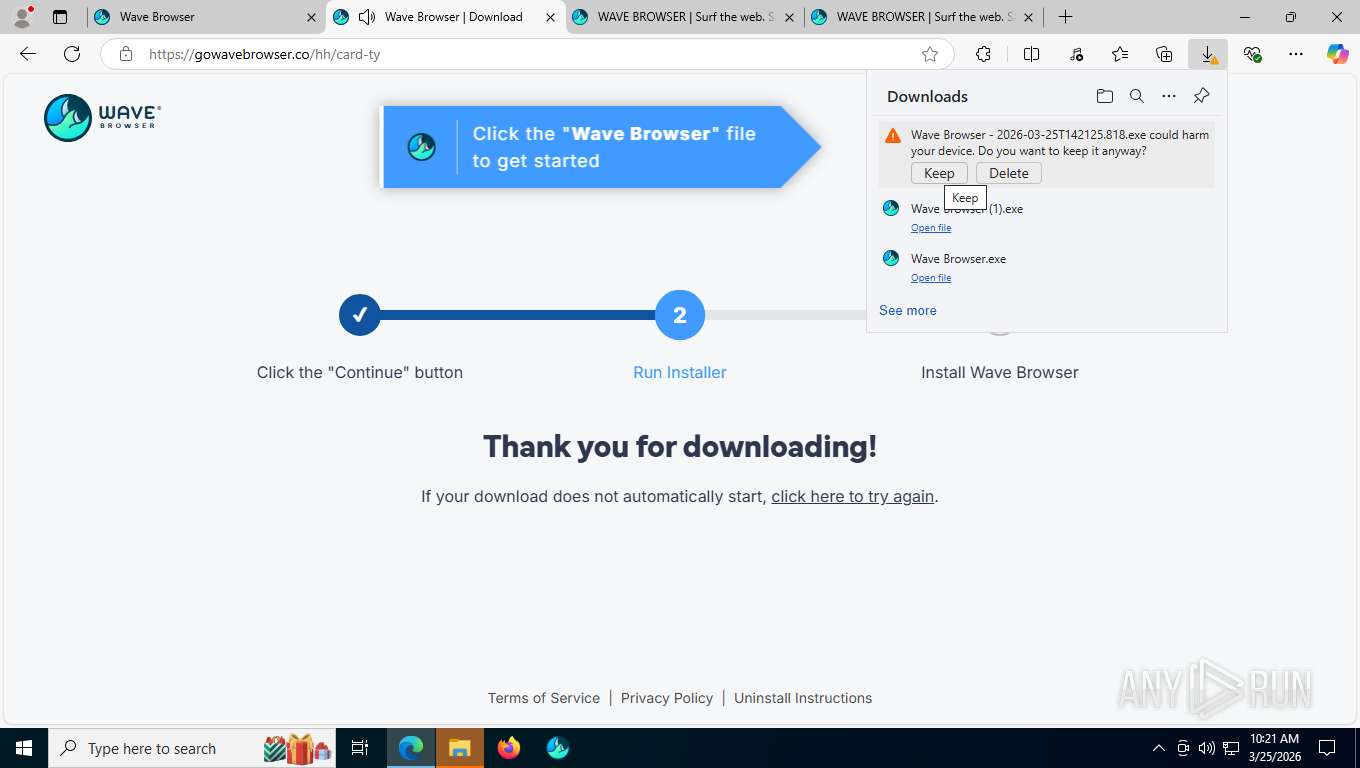
Task: Open more options ellipsis in Downloads panel
Action: (1168, 96)
